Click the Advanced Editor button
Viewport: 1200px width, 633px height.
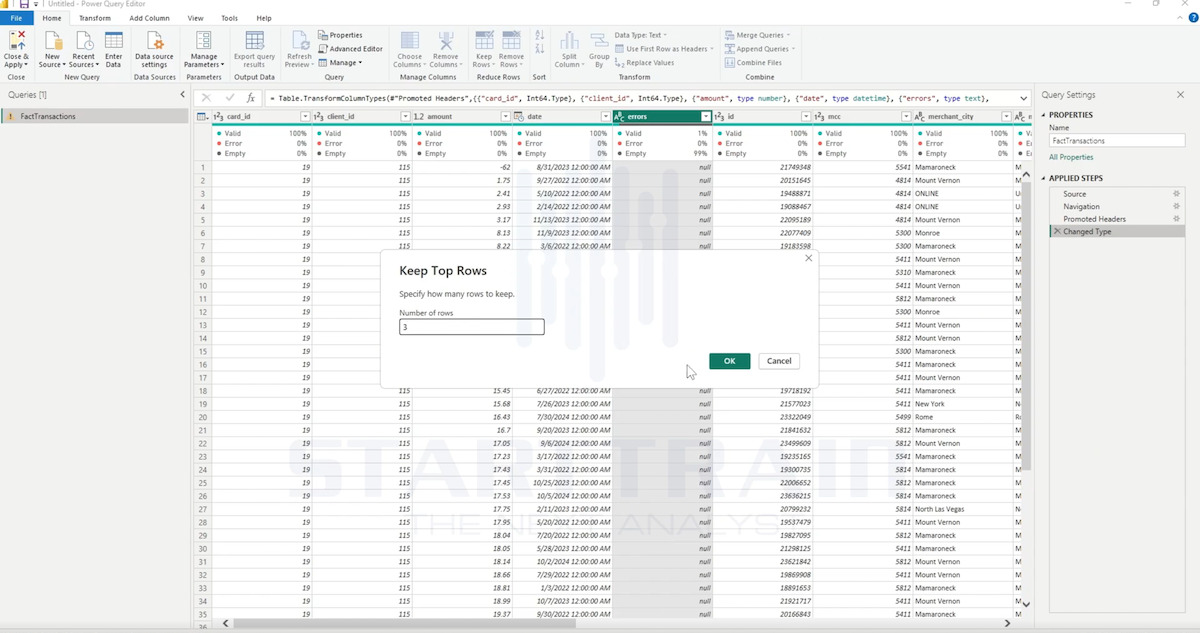click(x=350, y=49)
